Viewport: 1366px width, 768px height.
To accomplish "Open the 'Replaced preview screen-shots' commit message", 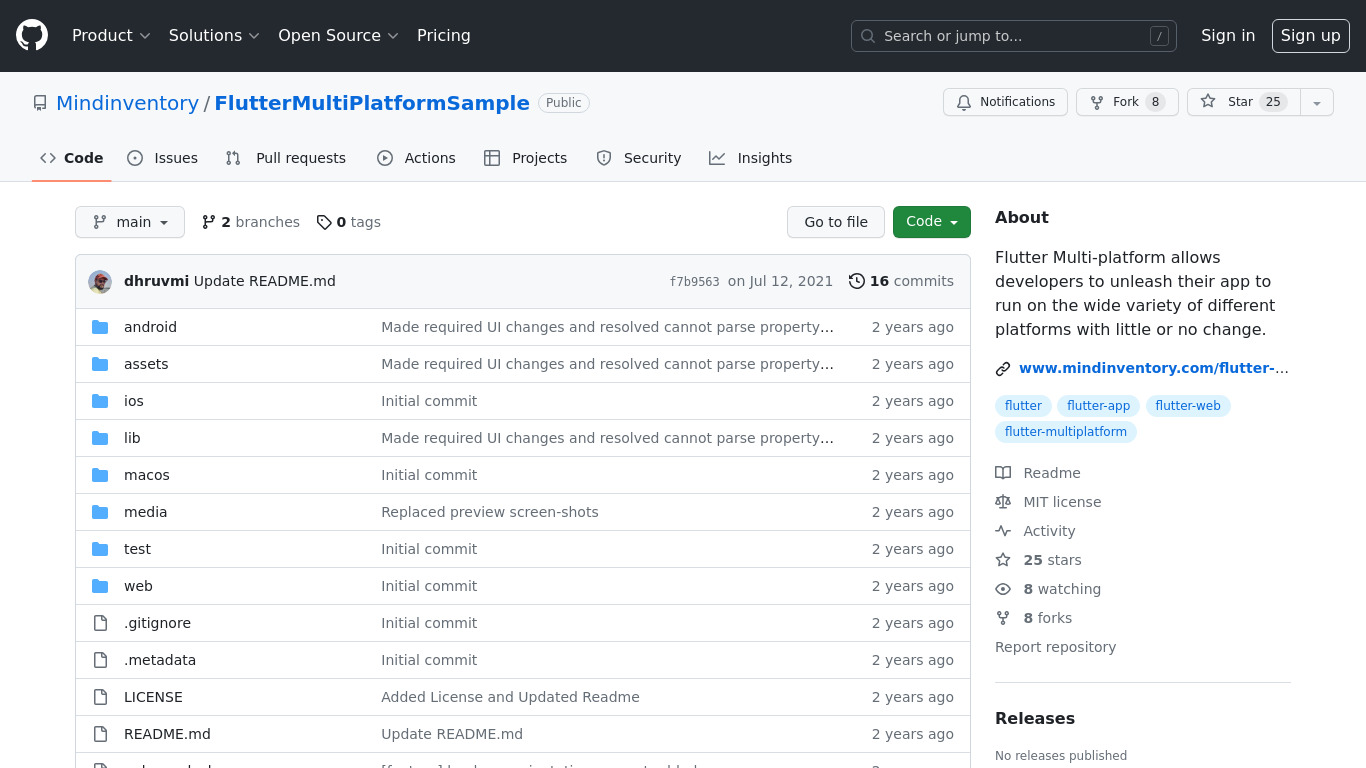I will click(x=490, y=512).
